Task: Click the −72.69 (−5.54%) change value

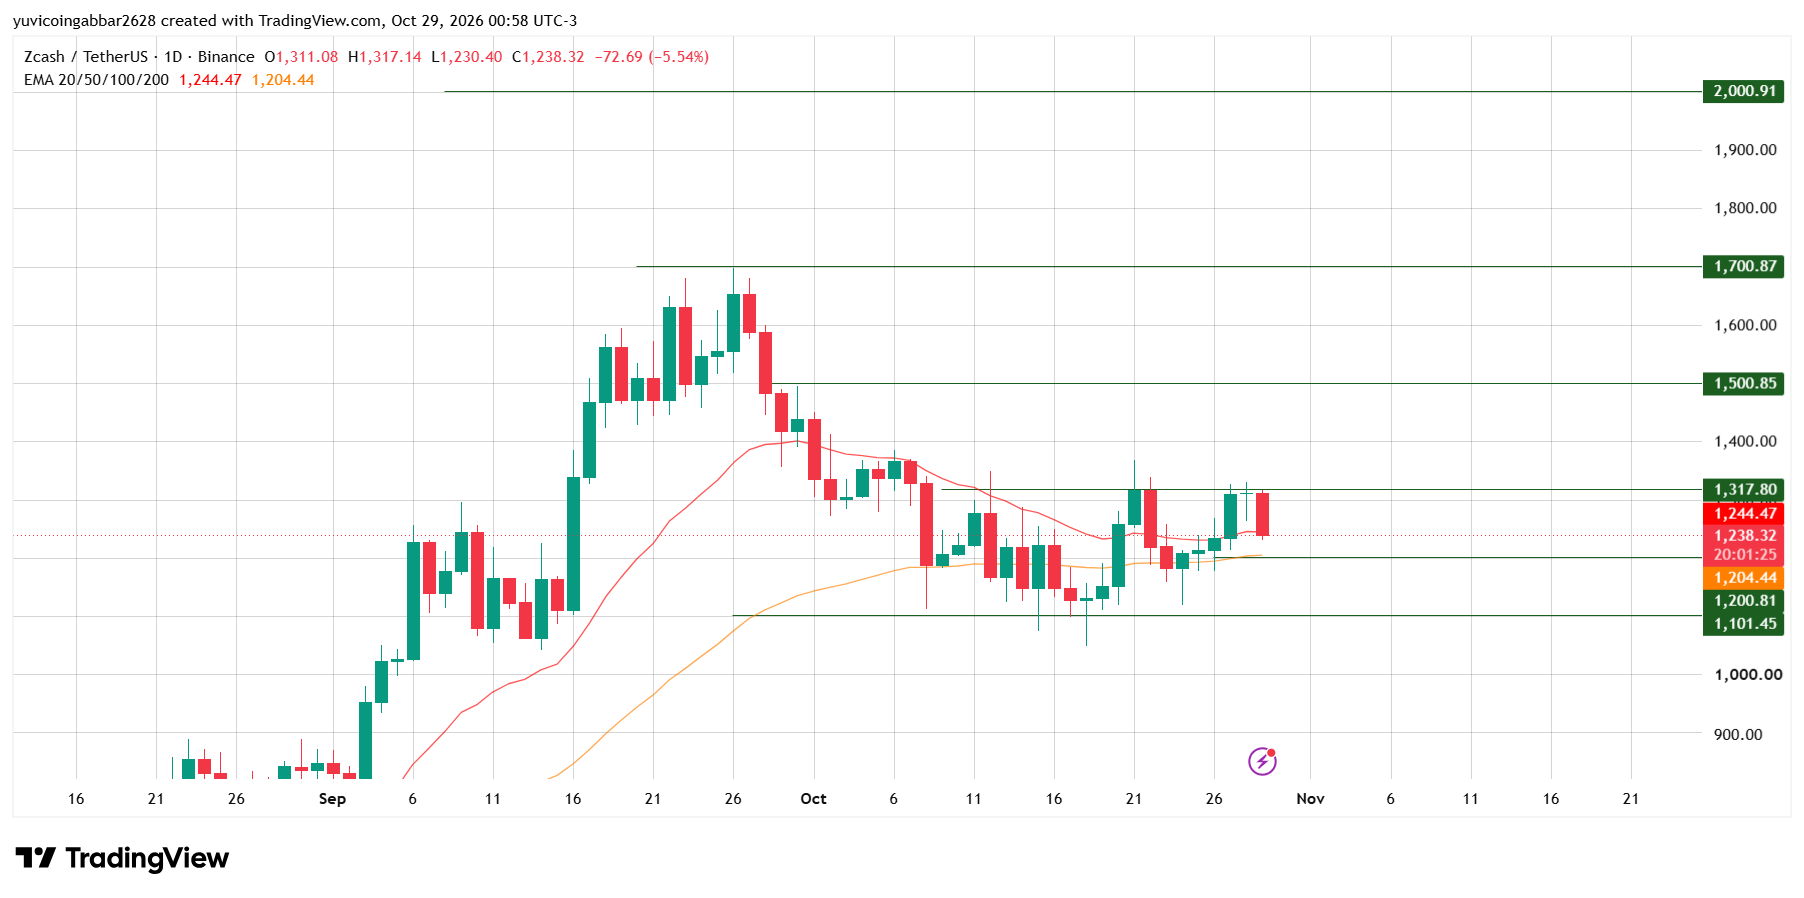Action: [652, 57]
